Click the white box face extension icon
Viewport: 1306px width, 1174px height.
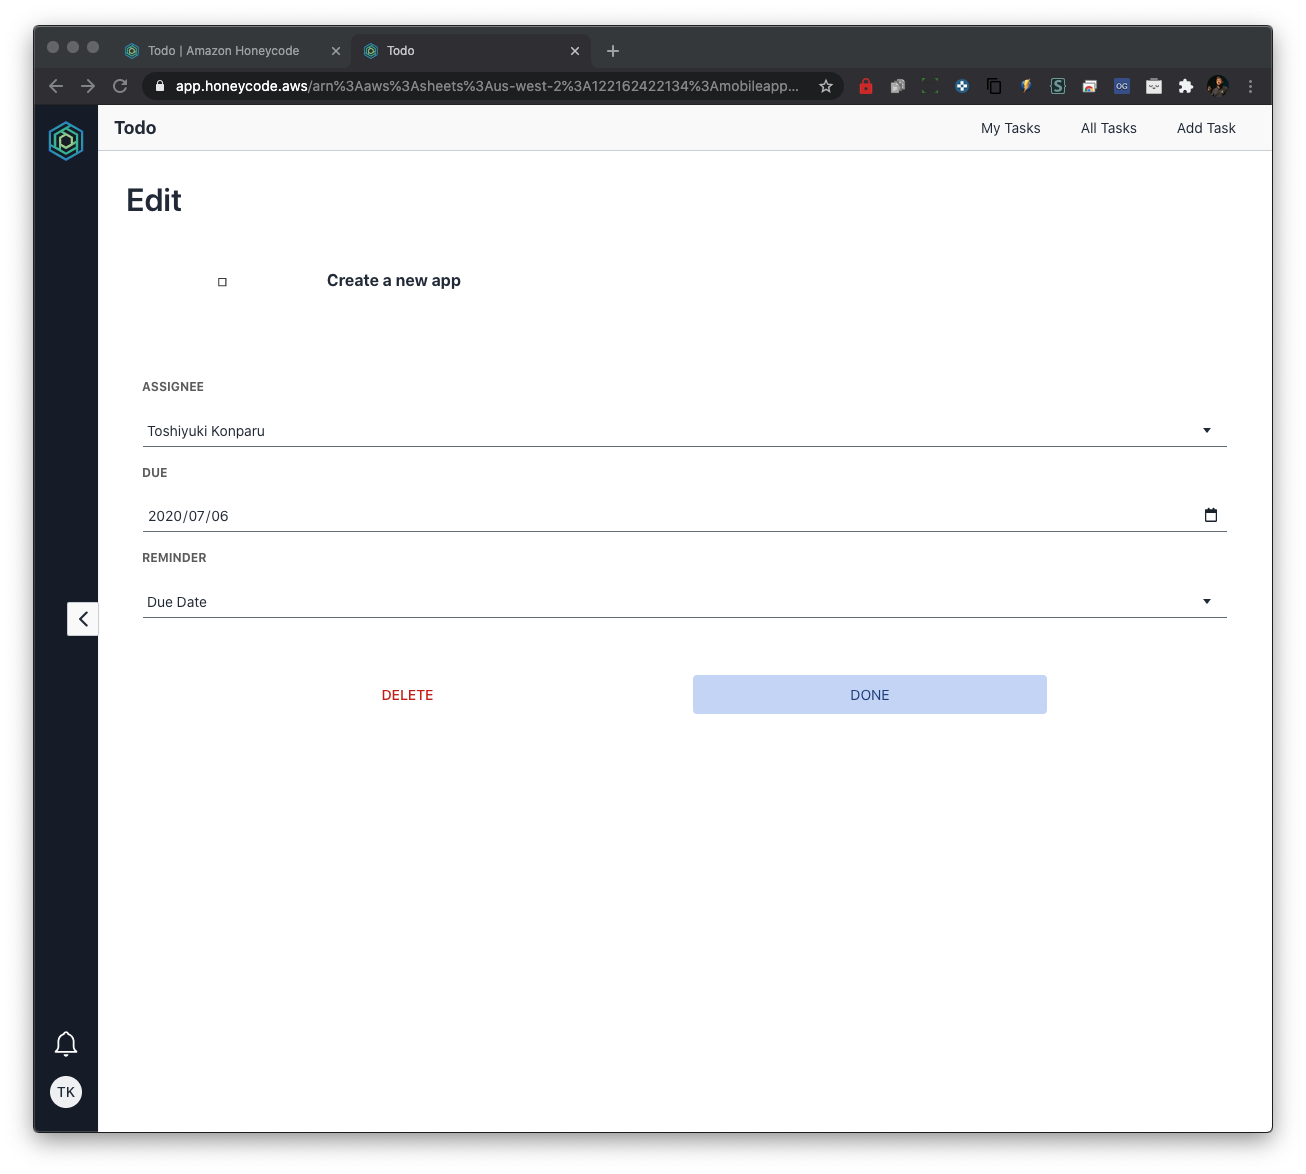(1154, 86)
